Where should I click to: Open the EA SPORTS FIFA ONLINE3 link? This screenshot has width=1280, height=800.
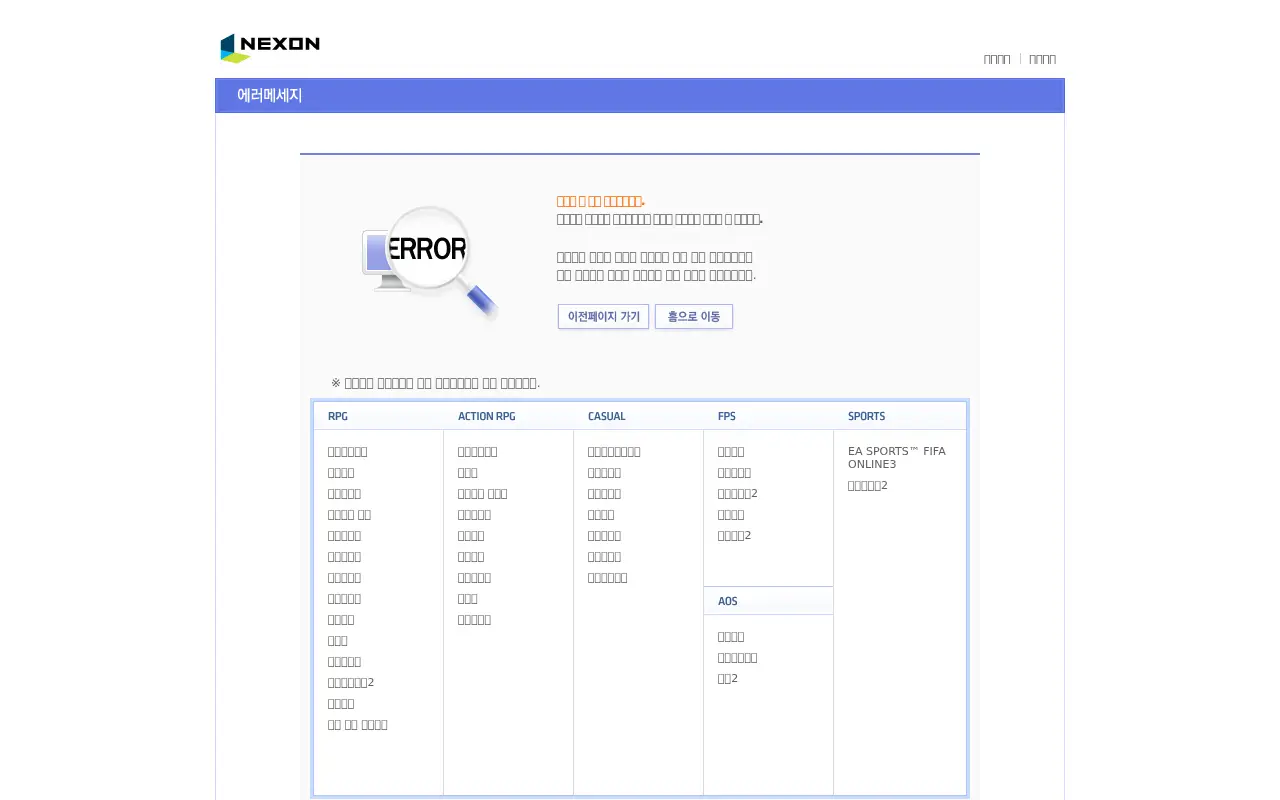click(x=897, y=457)
